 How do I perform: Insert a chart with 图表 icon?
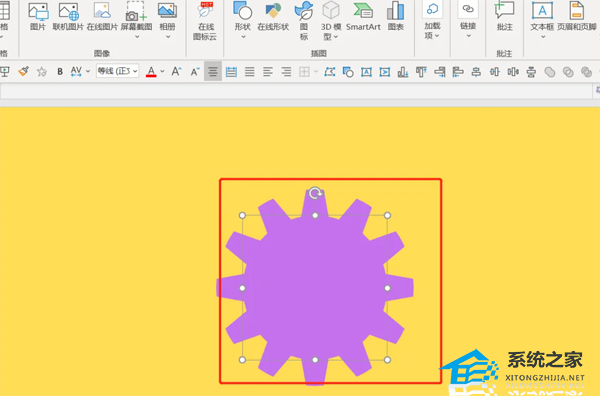coord(395,16)
